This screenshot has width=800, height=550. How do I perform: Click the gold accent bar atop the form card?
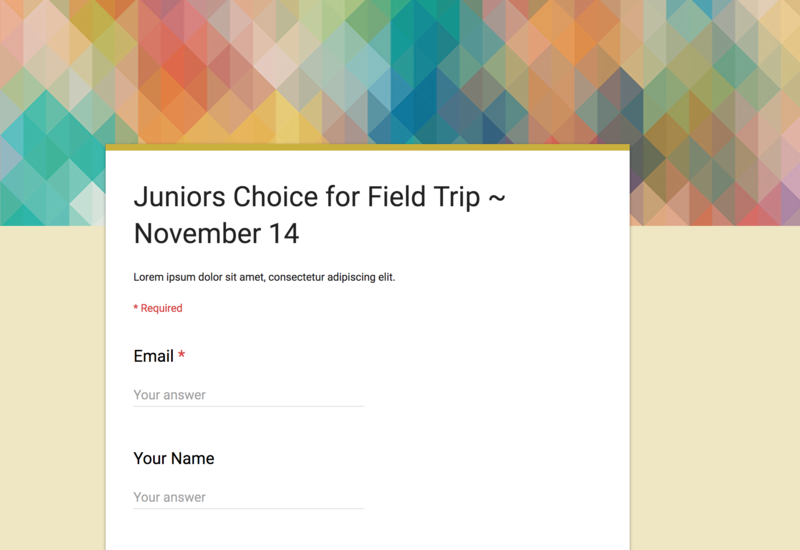click(x=367, y=147)
